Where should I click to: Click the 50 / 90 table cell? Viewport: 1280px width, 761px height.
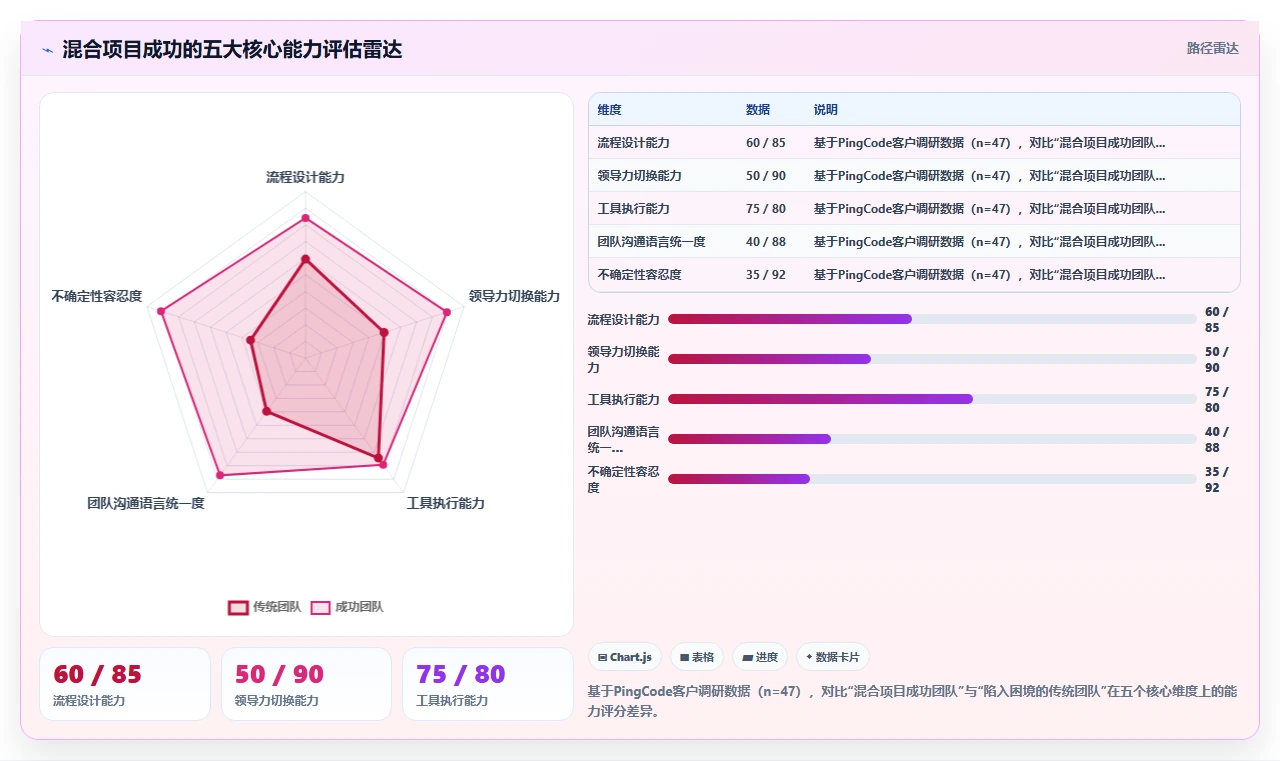pyautogui.click(x=766, y=176)
